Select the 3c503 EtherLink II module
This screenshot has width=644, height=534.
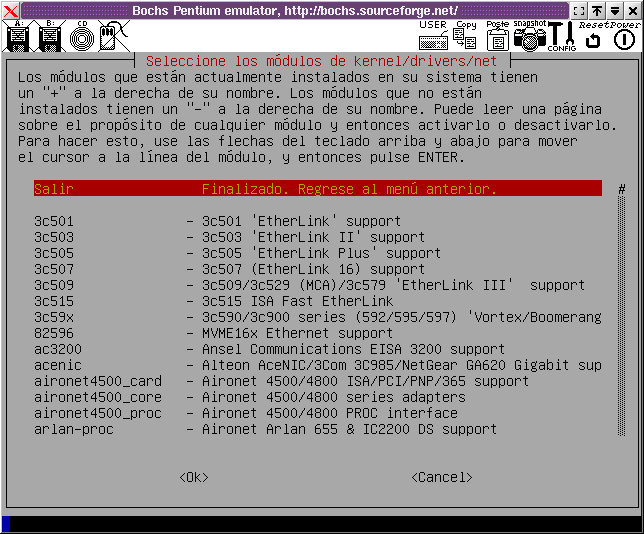click(x=318, y=237)
